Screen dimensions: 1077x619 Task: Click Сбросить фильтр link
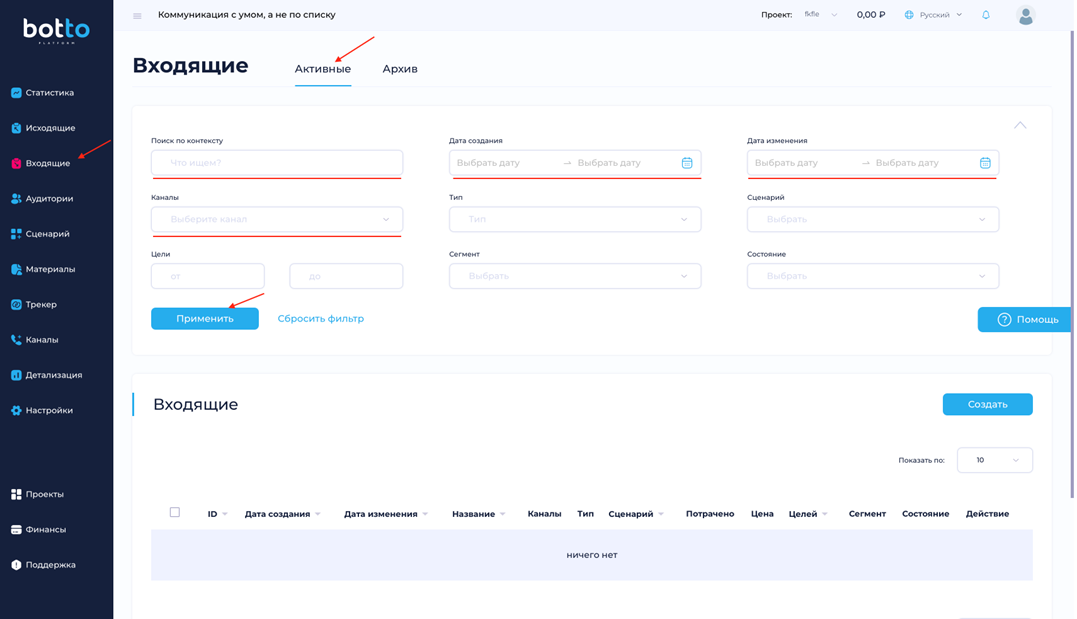(x=321, y=319)
